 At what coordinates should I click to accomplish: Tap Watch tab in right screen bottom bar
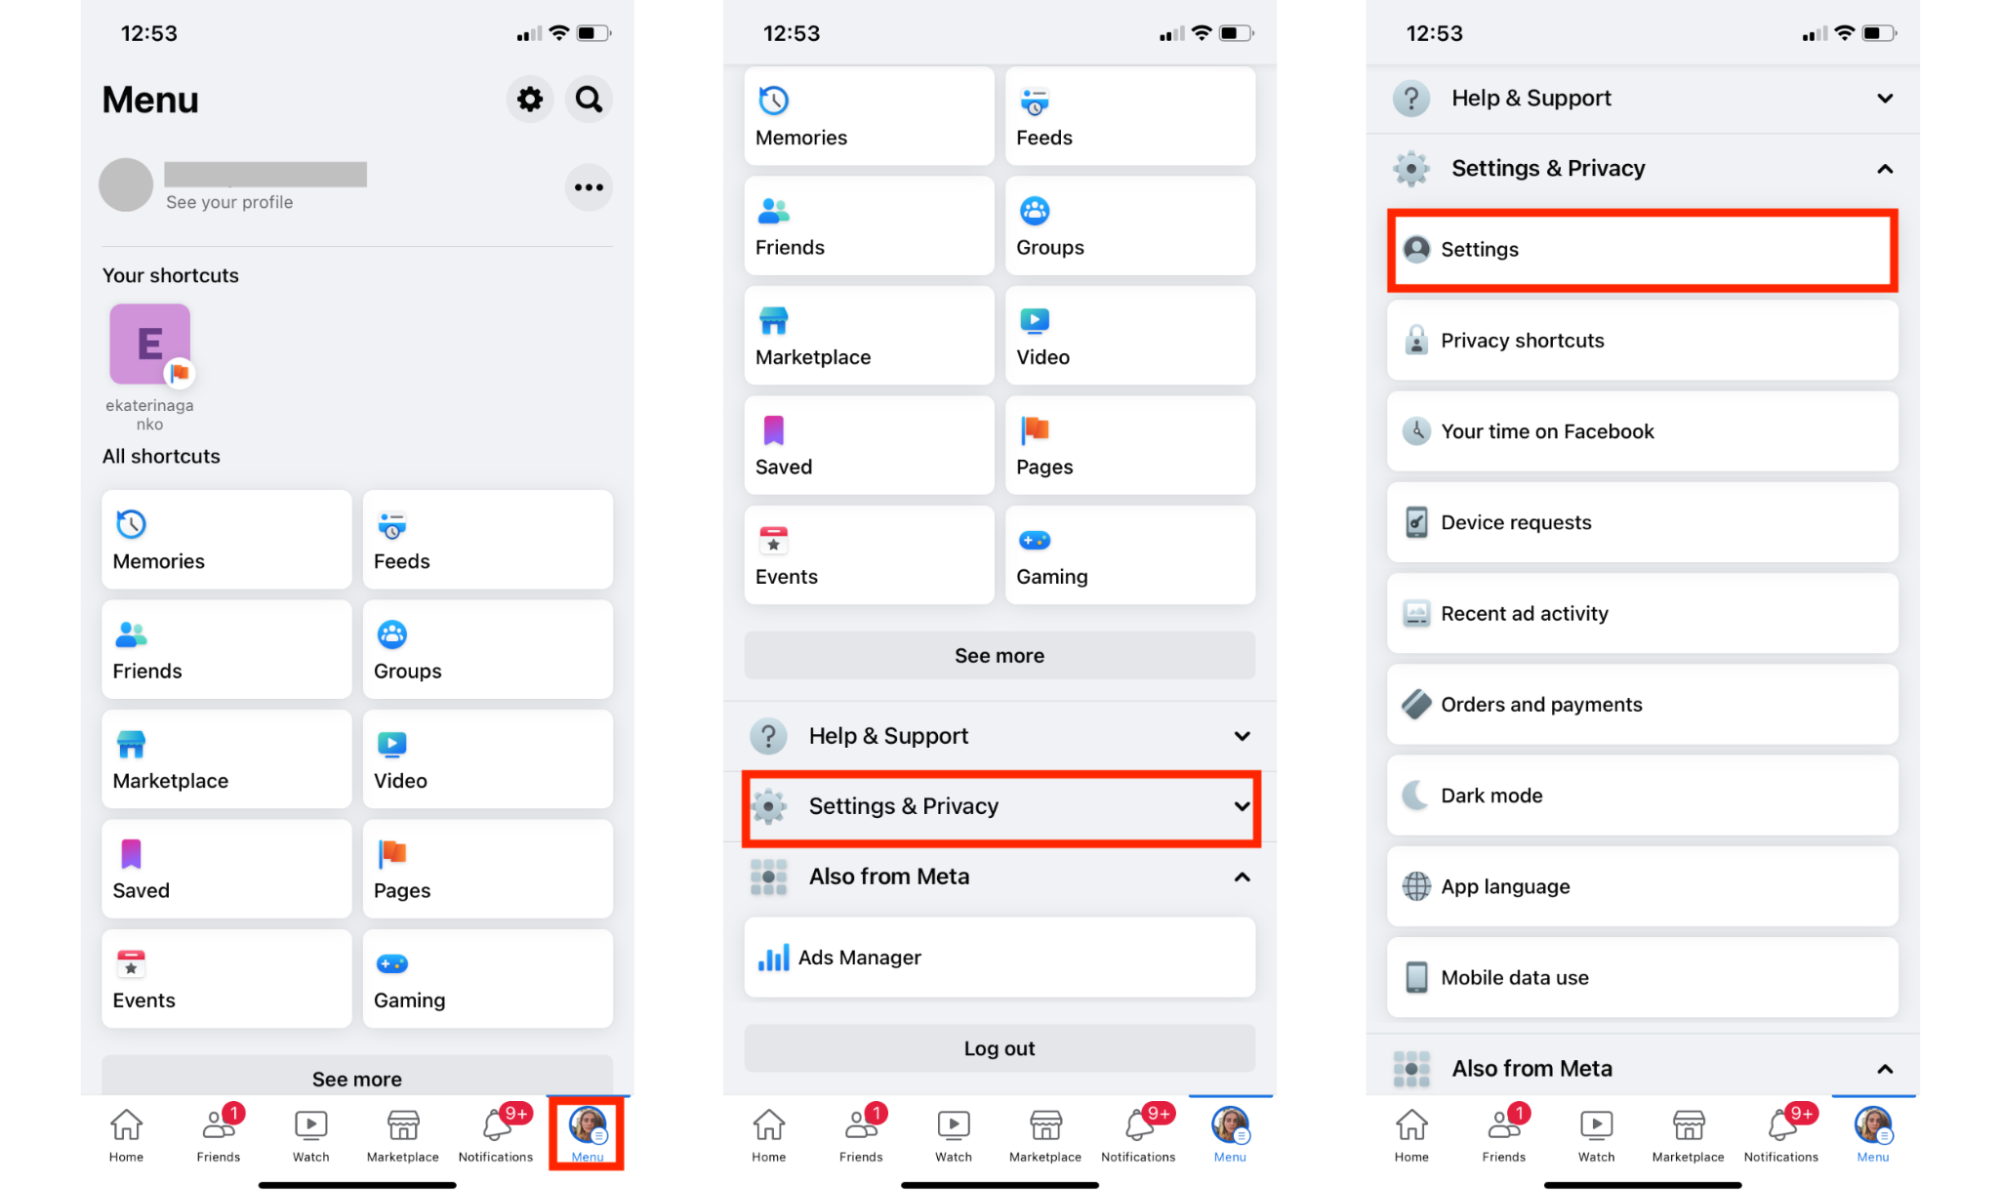(1597, 1135)
